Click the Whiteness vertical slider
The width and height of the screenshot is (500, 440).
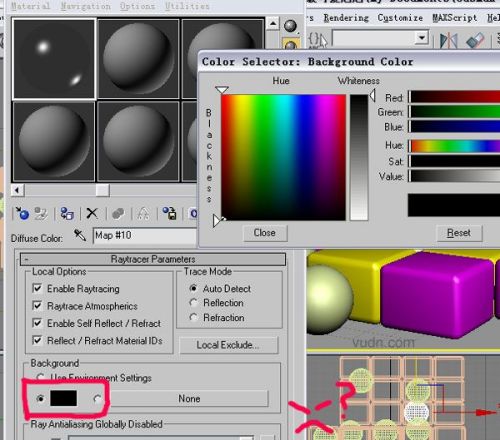359,157
